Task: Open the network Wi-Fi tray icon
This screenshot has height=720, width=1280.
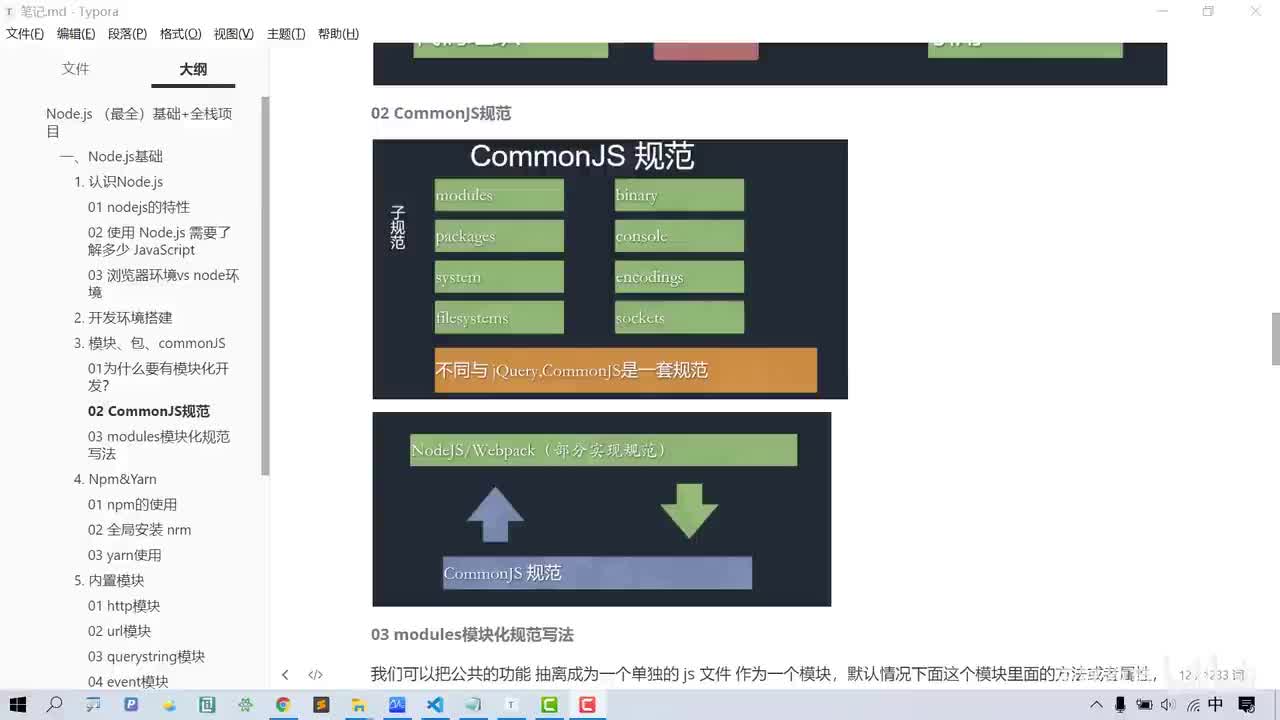Action: point(1193,705)
